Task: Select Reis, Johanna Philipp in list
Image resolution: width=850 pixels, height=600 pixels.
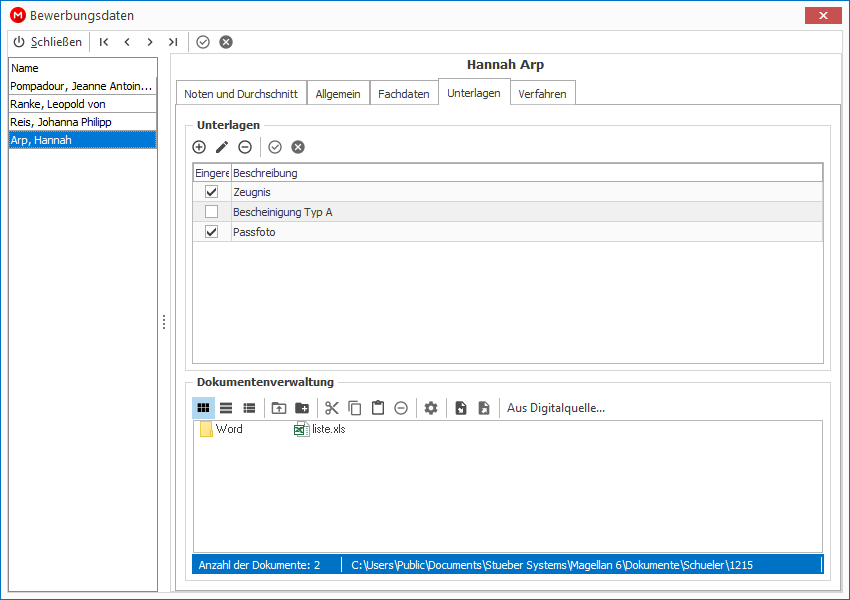Action: (x=82, y=122)
